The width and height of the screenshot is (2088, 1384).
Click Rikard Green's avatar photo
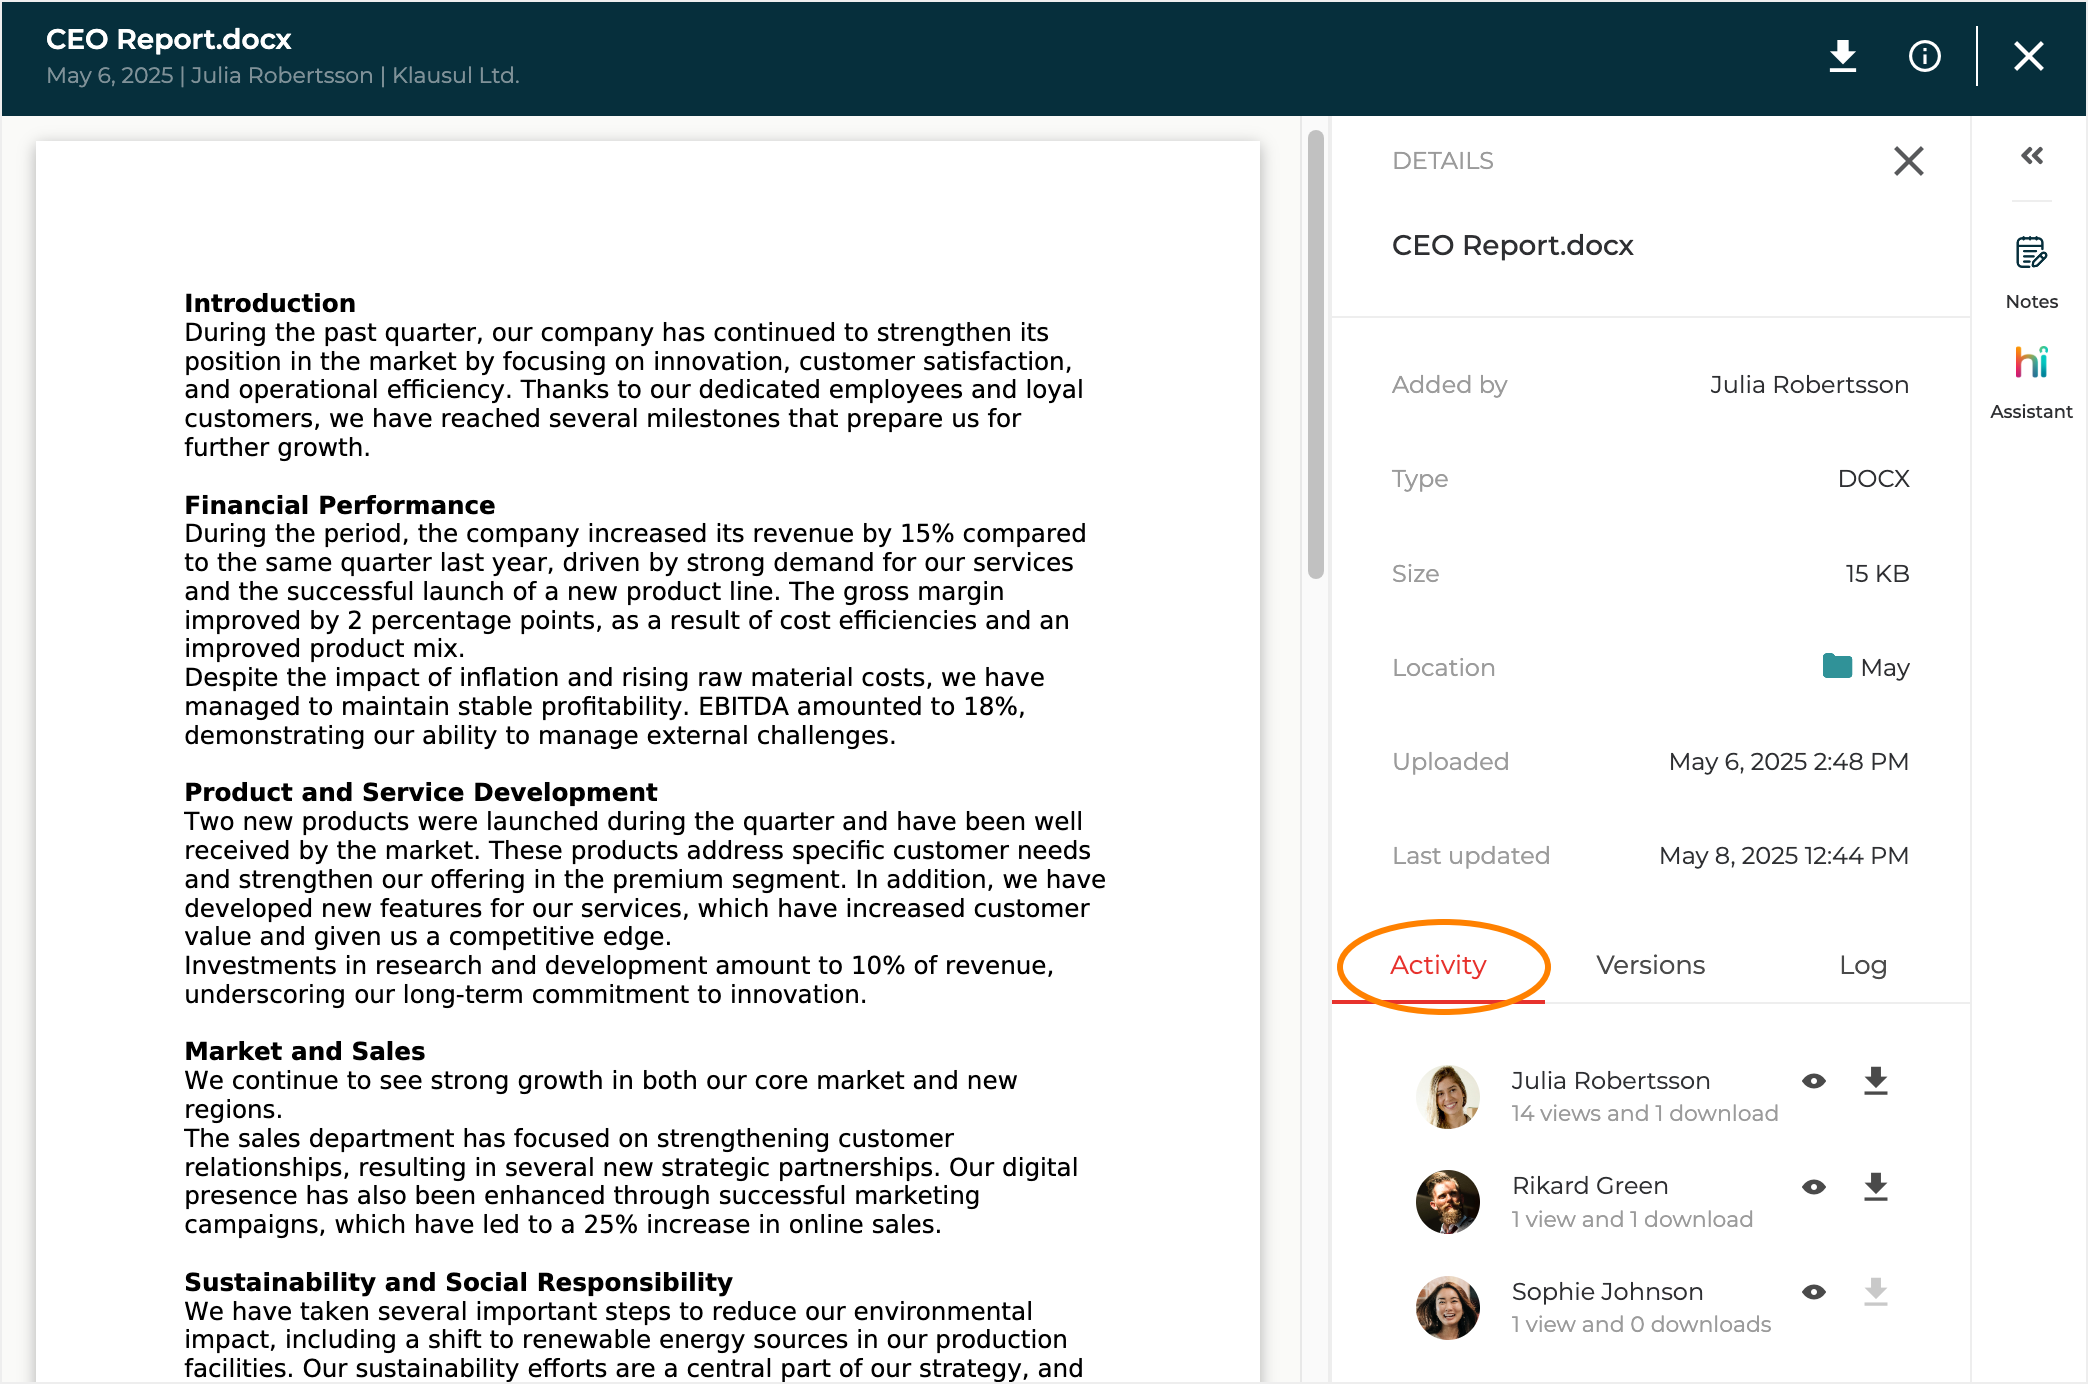pos(1447,1202)
